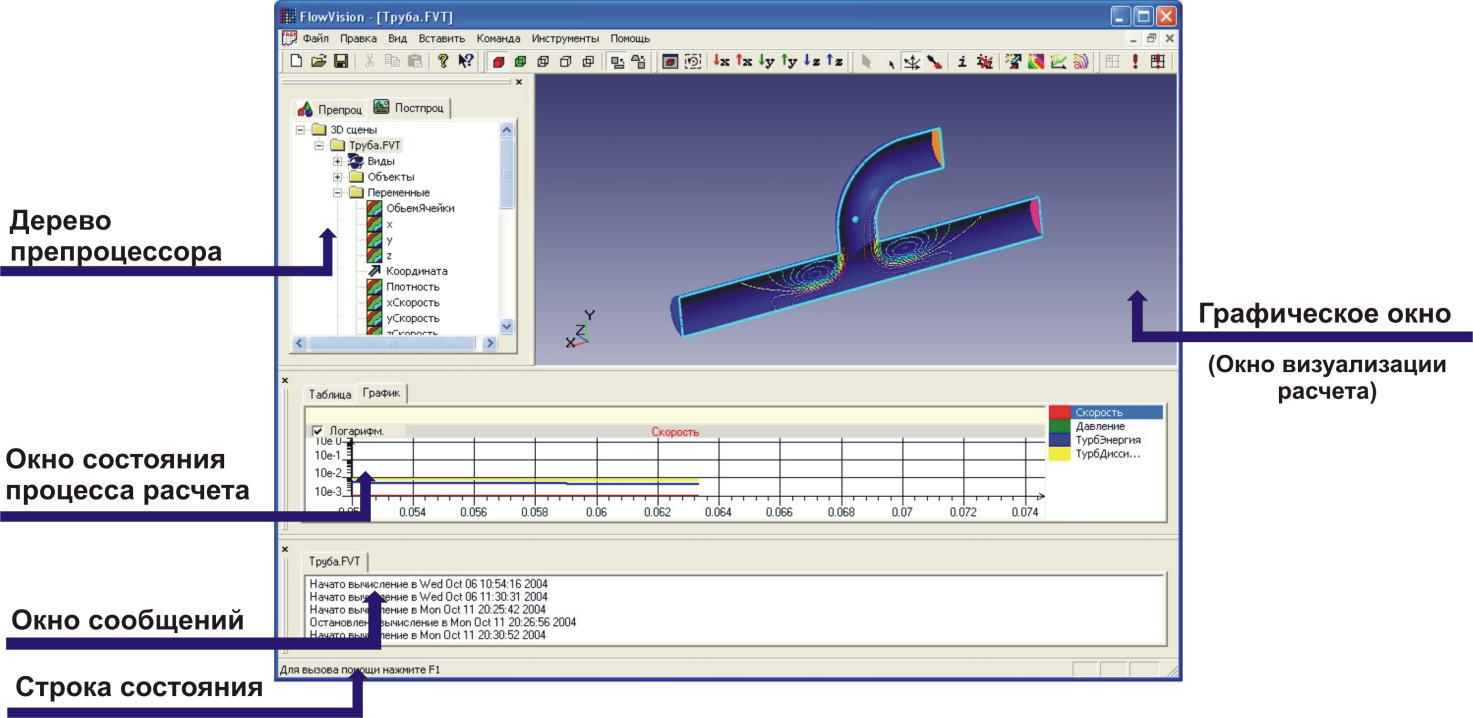
Task: Select the Труба.FVT messages tab
Action: [337, 561]
